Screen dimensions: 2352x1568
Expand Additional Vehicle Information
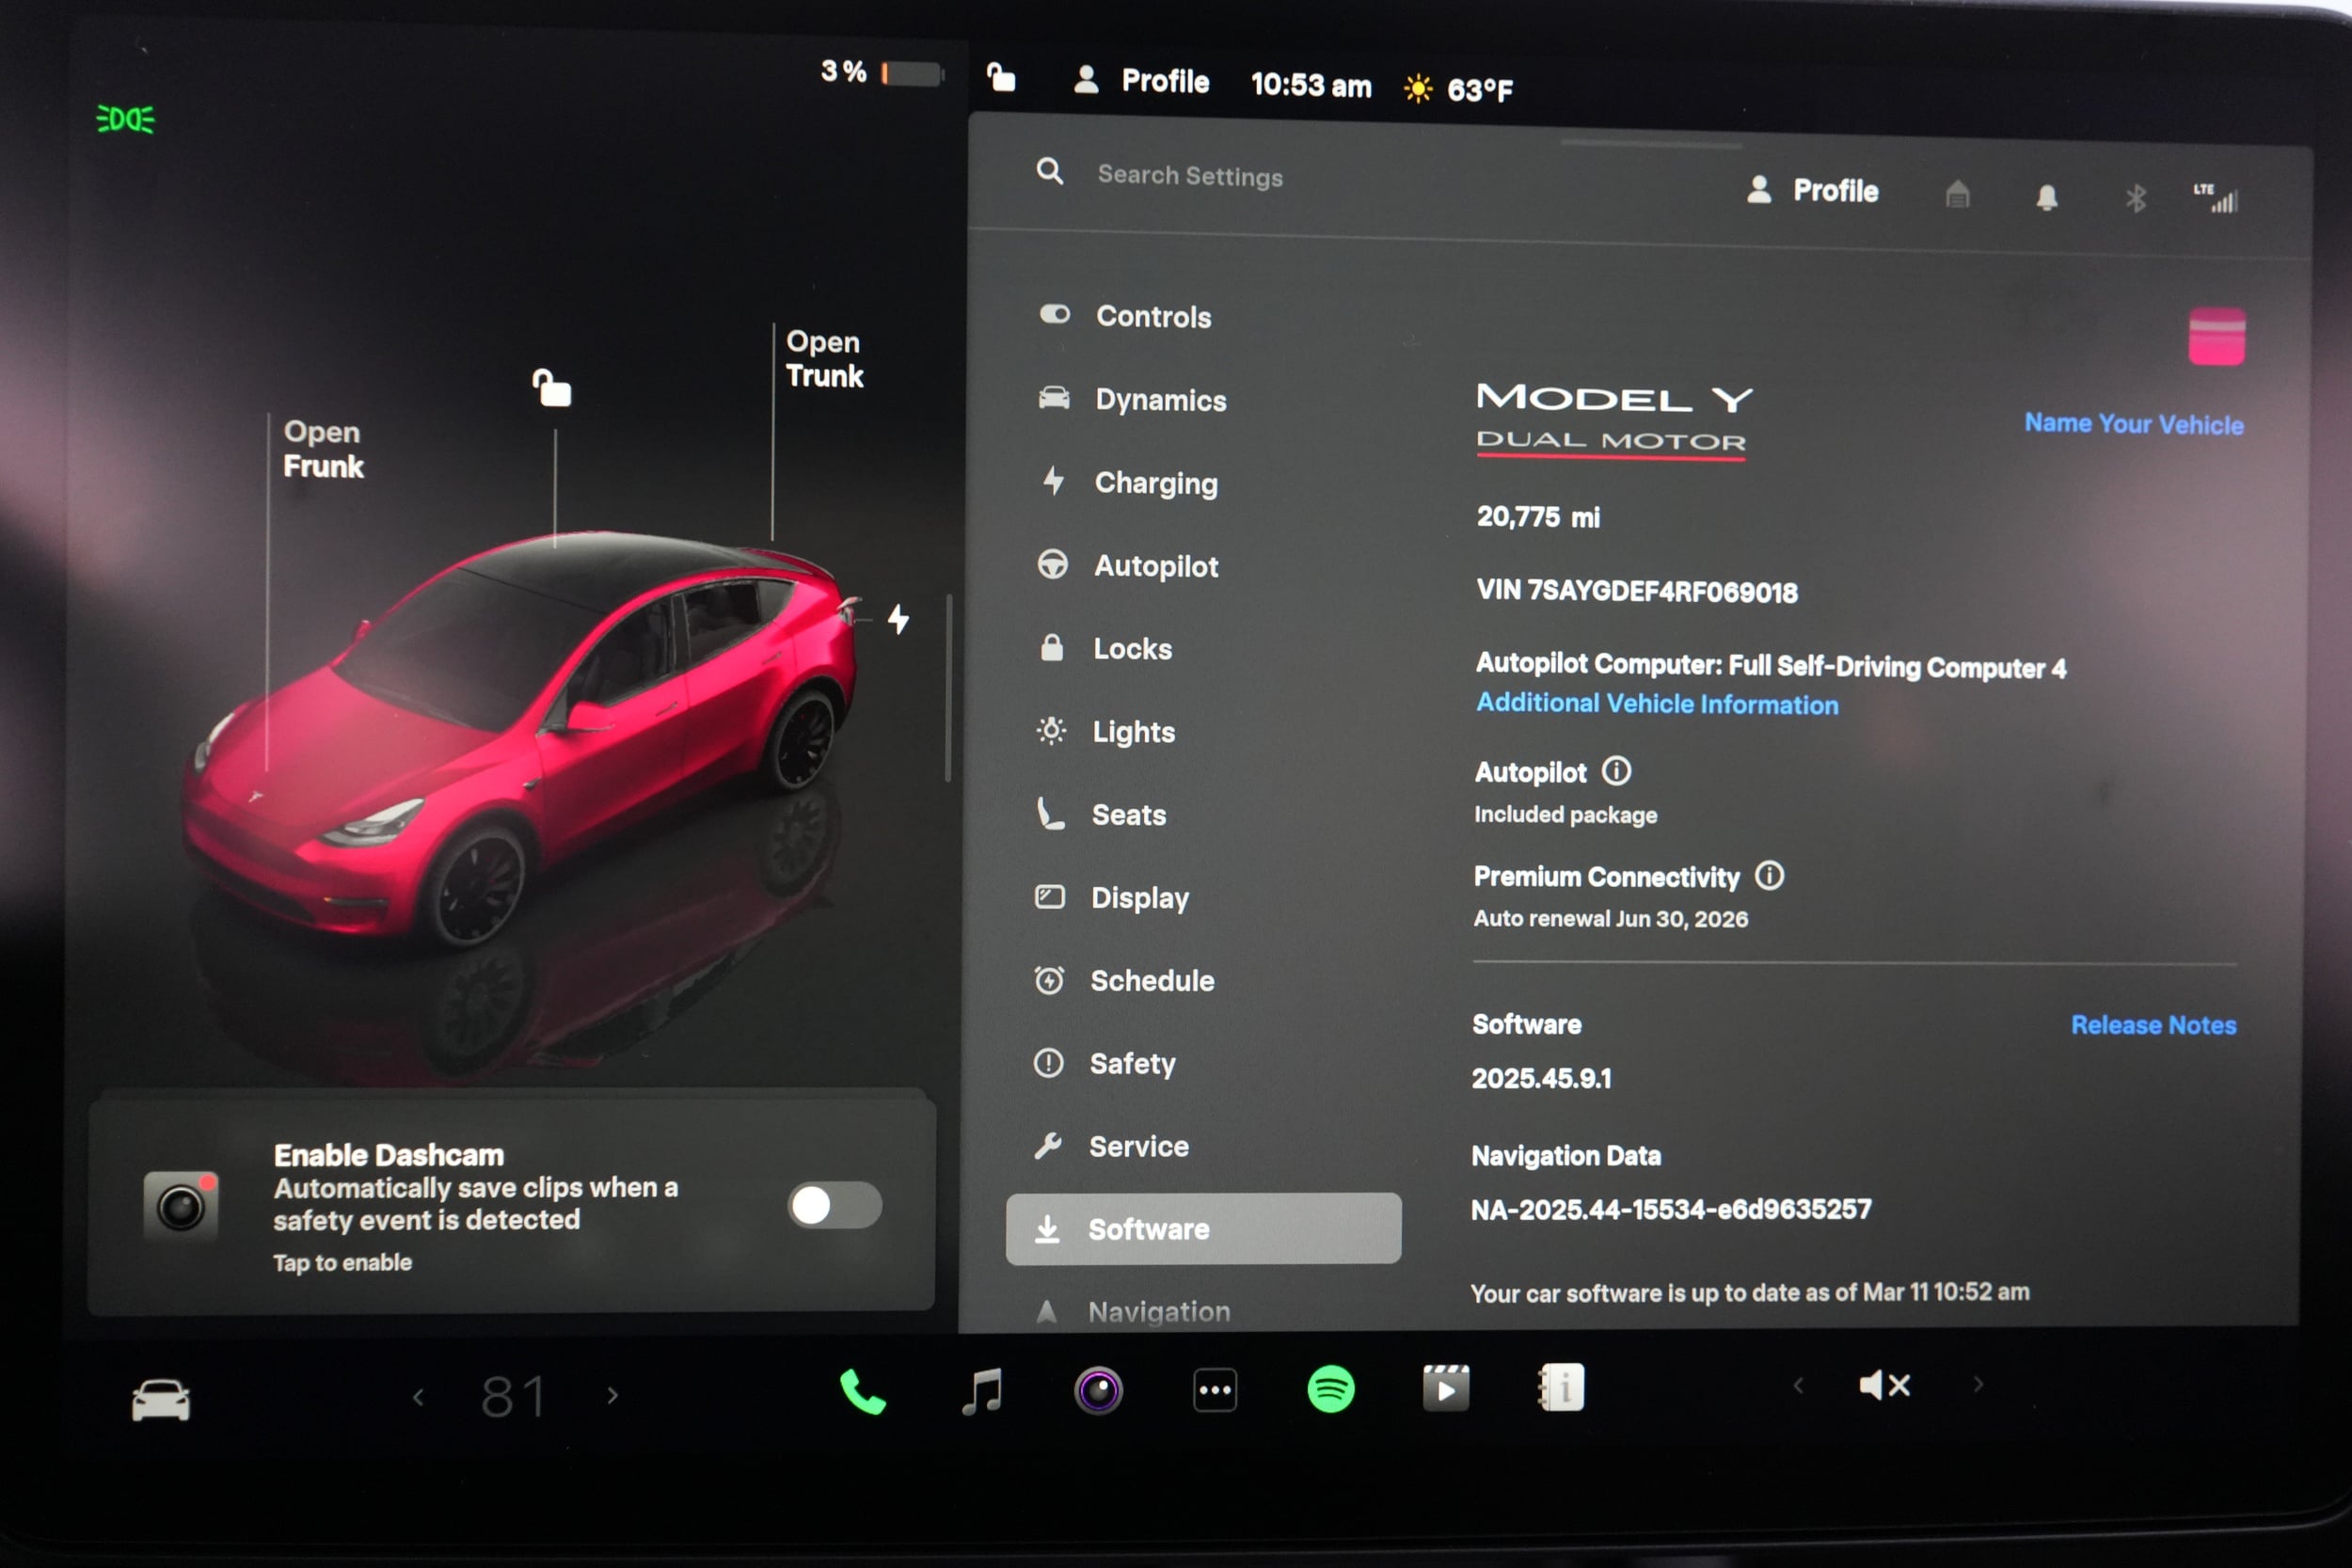point(1656,704)
